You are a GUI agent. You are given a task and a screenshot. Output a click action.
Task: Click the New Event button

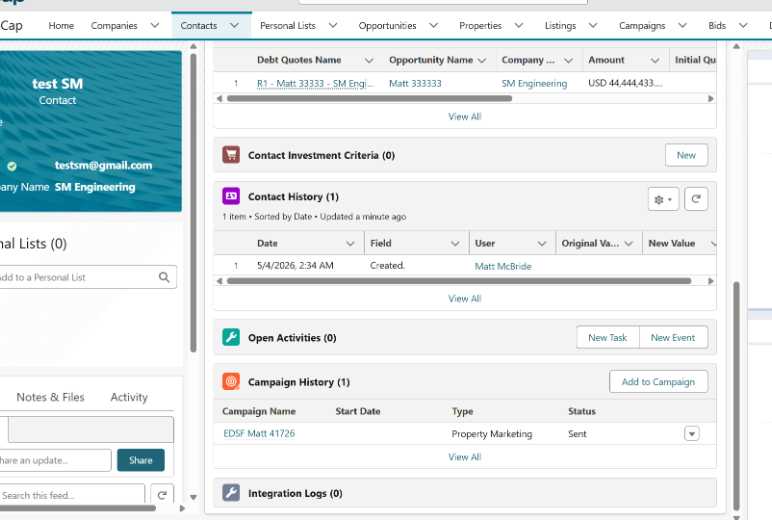pyautogui.click(x=673, y=337)
